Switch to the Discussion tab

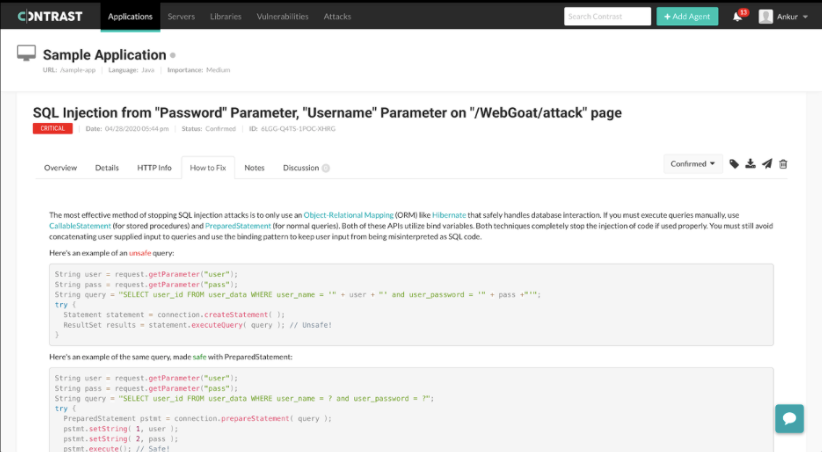coord(301,168)
